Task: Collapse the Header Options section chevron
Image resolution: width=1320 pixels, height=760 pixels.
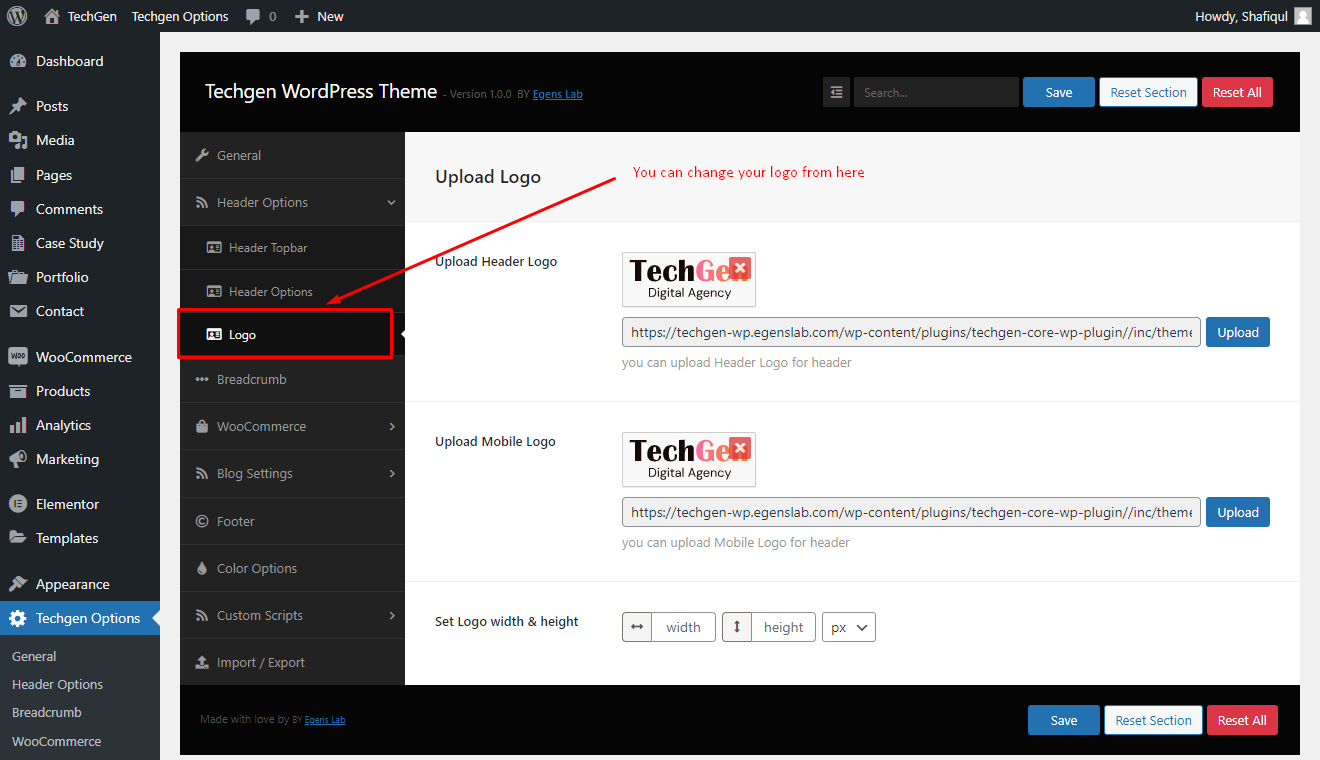Action: pyautogui.click(x=391, y=202)
